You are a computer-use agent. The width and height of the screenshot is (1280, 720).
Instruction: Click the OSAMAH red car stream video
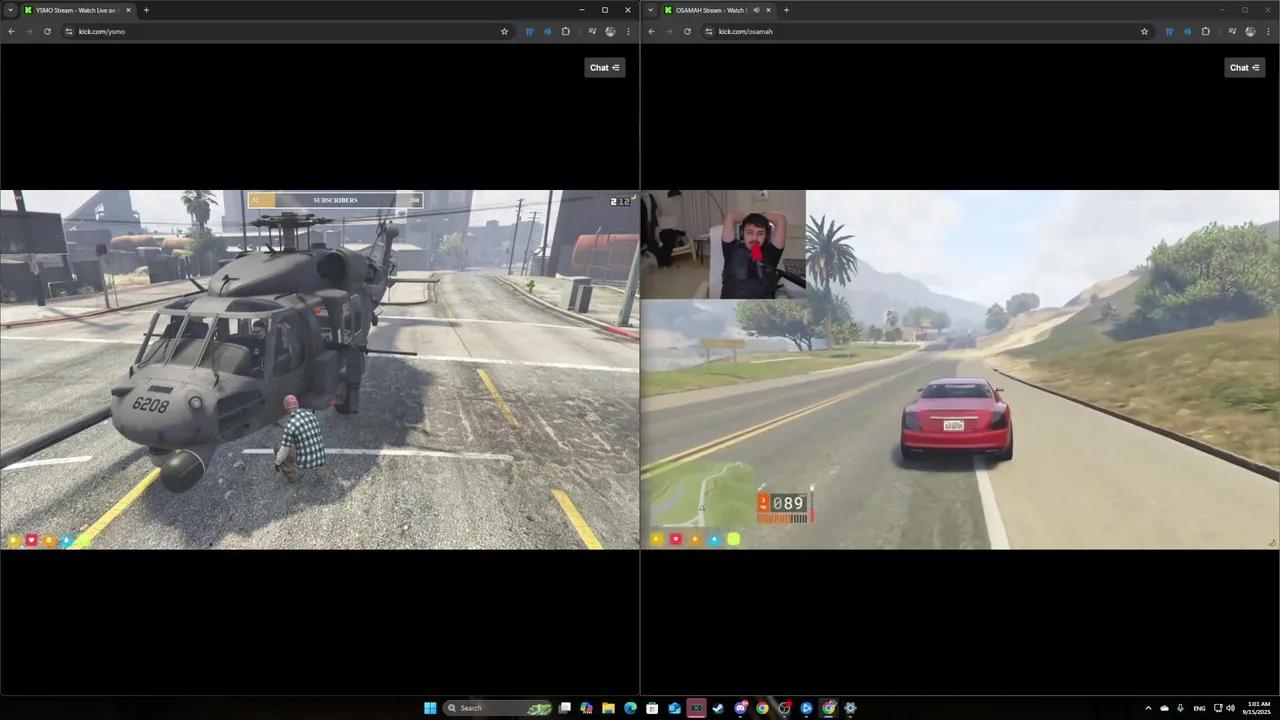coord(960,369)
